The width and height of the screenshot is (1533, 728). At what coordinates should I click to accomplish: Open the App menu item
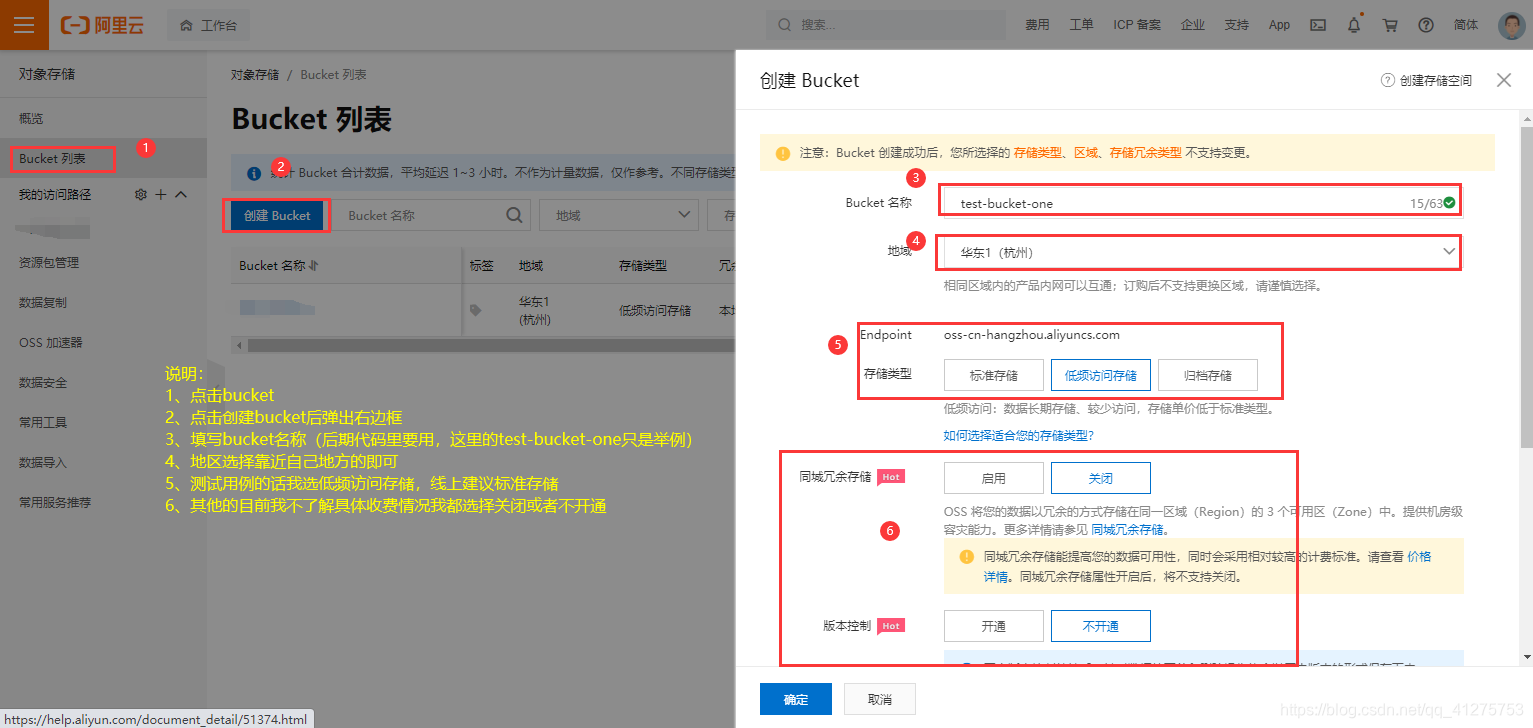(1279, 25)
